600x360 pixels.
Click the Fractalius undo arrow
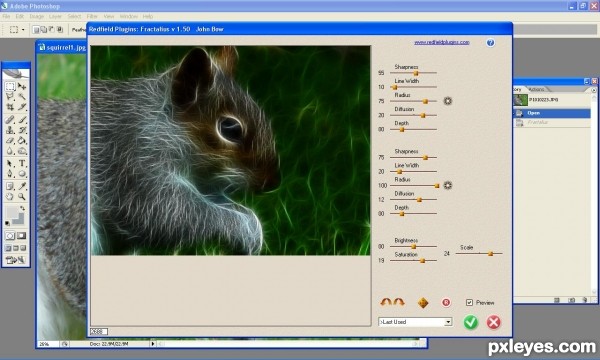point(386,302)
